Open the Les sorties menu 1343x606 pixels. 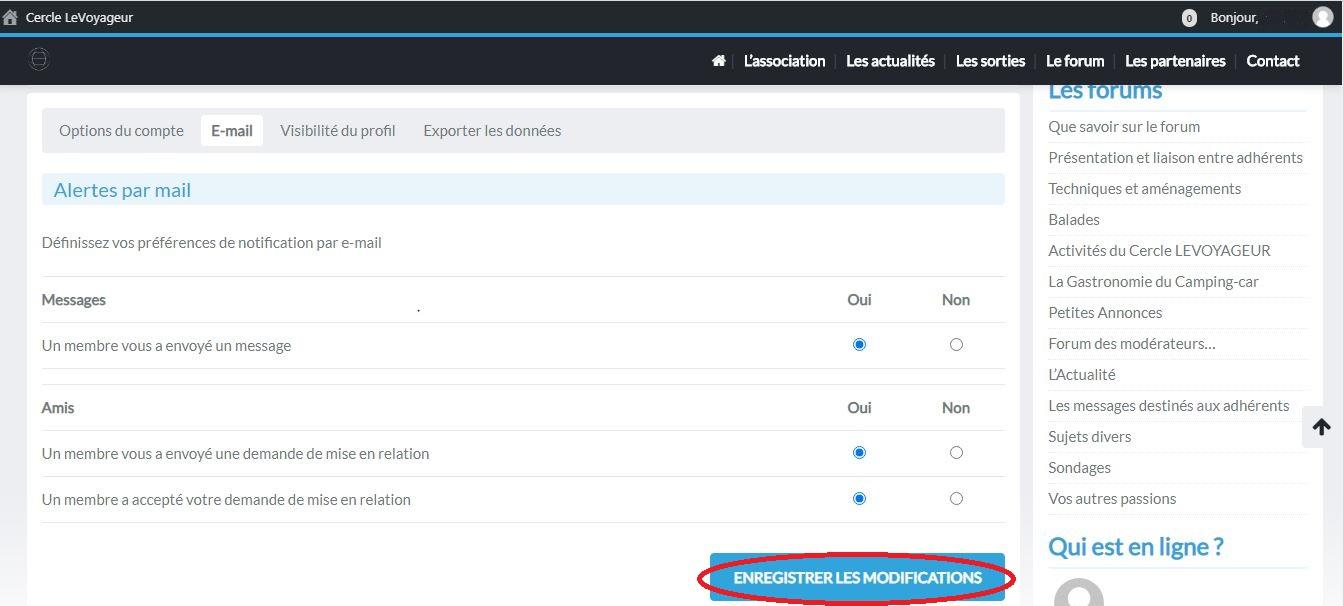(990, 61)
